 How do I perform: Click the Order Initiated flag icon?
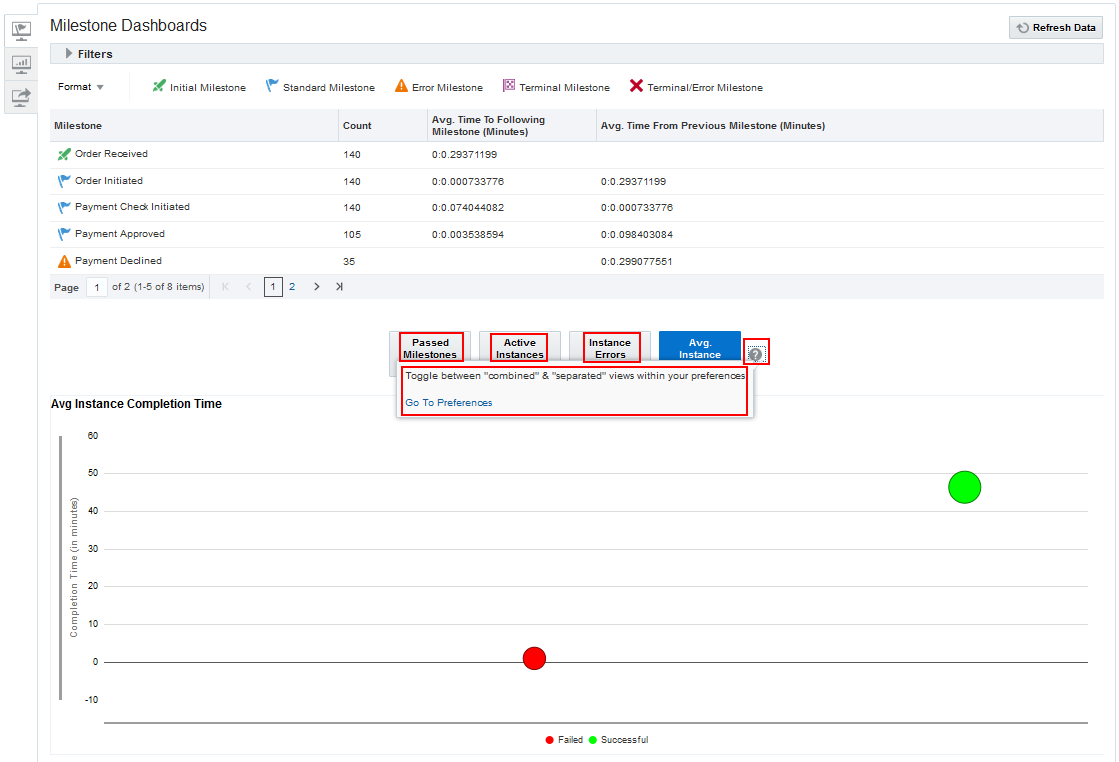(x=64, y=181)
